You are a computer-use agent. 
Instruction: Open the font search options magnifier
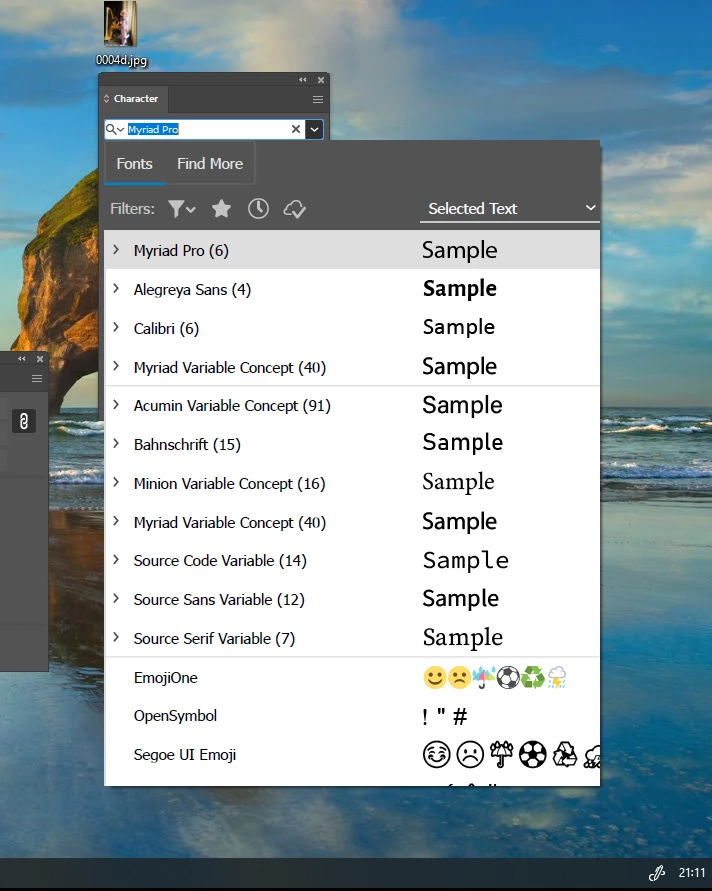pos(115,130)
